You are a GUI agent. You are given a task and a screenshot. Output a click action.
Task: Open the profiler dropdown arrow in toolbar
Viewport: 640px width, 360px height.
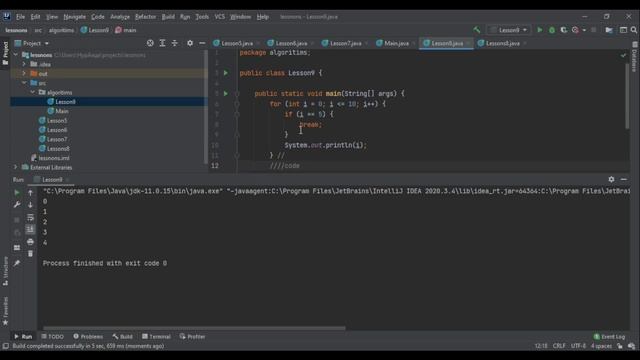584,30
